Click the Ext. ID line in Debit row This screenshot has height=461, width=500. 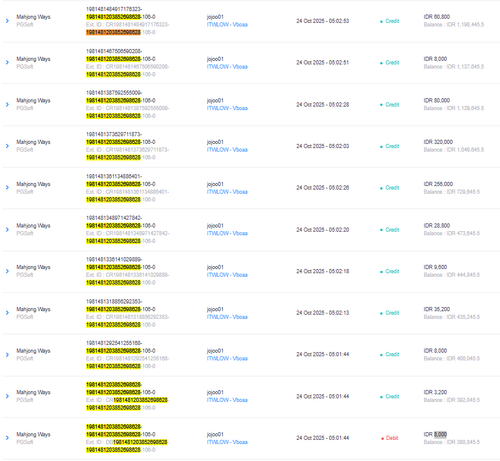coord(127,442)
